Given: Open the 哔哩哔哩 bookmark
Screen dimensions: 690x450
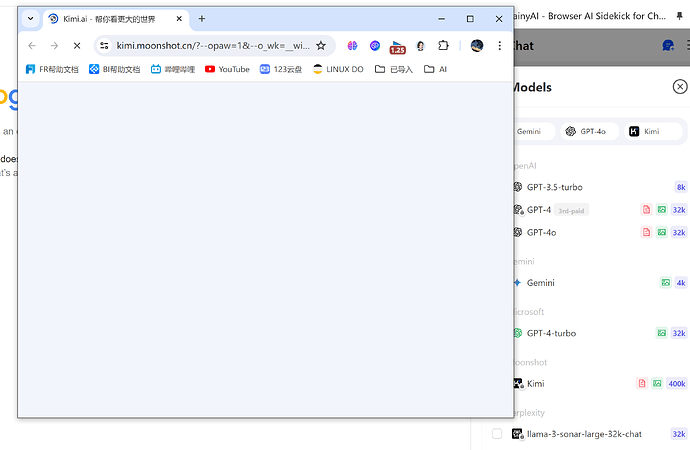Looking at the screenshot, I should [x=172, y=69].
